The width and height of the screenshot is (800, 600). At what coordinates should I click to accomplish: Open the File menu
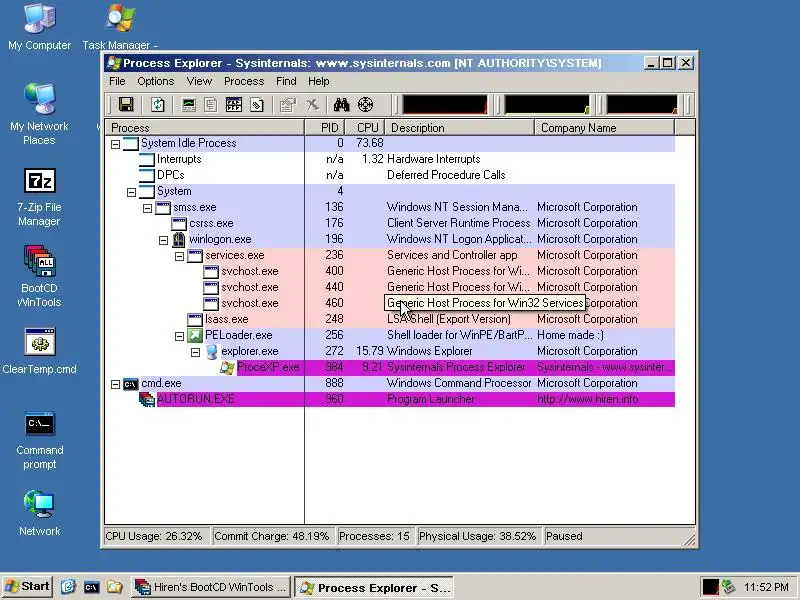coord(117,81)
